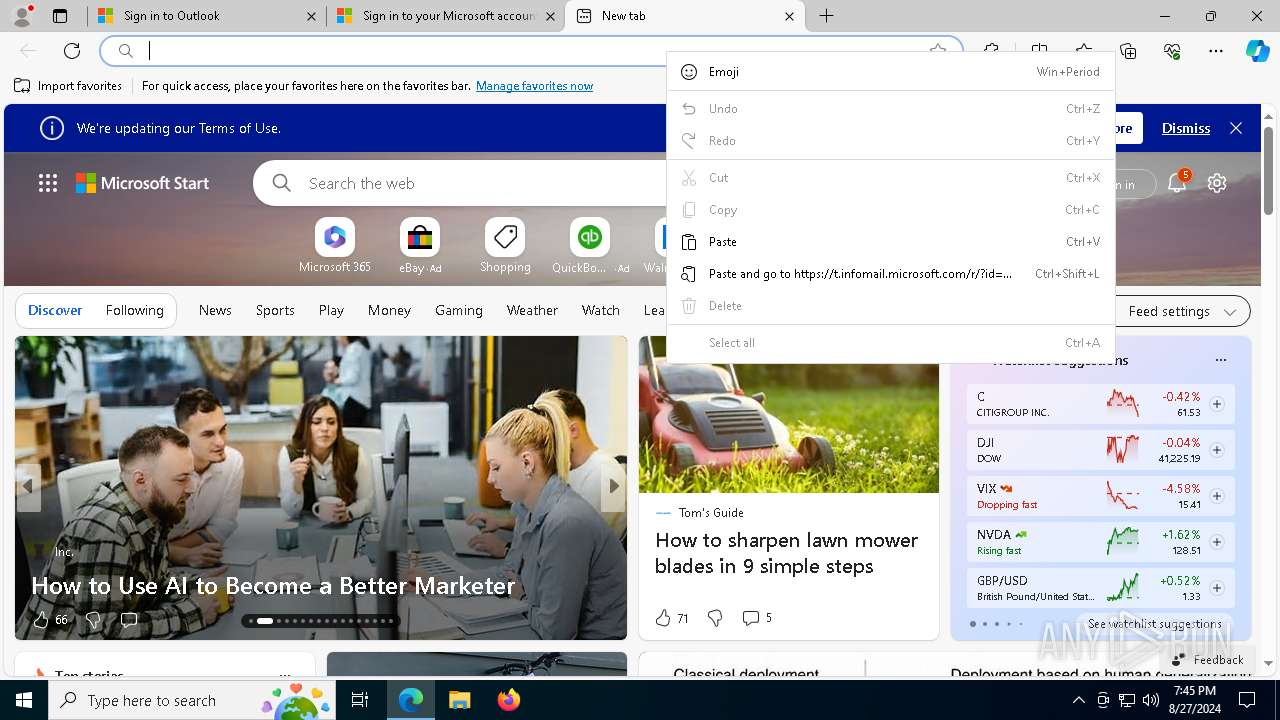Open Microsoft 365 shortcut tile

[x=334, y=247]
